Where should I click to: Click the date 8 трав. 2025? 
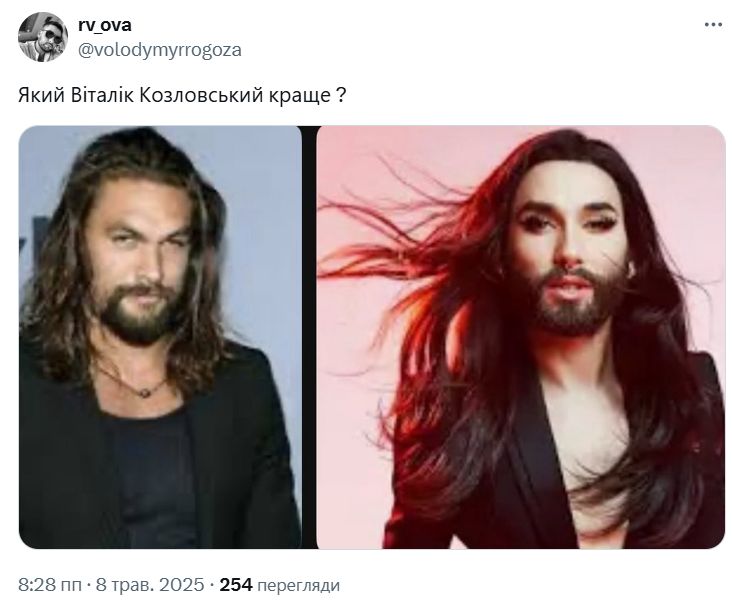(x=150, y=585)
